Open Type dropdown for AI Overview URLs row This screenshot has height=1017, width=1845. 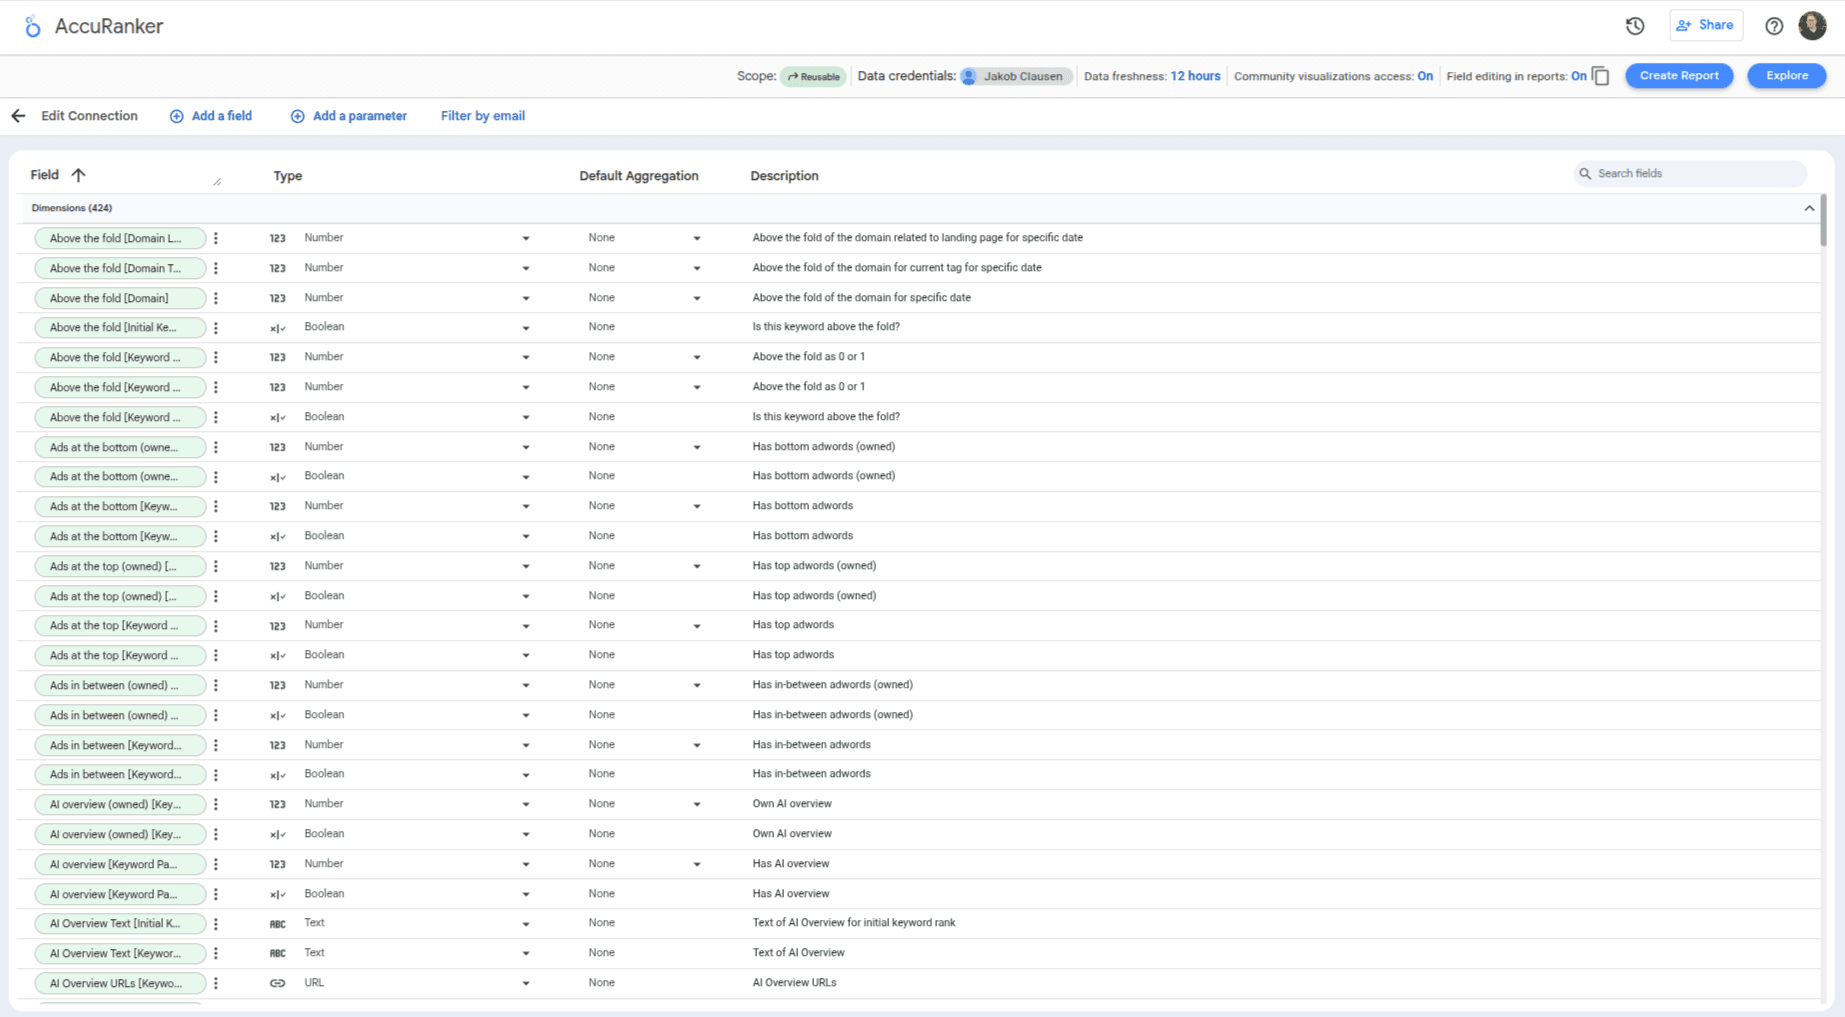pos(526,983)
